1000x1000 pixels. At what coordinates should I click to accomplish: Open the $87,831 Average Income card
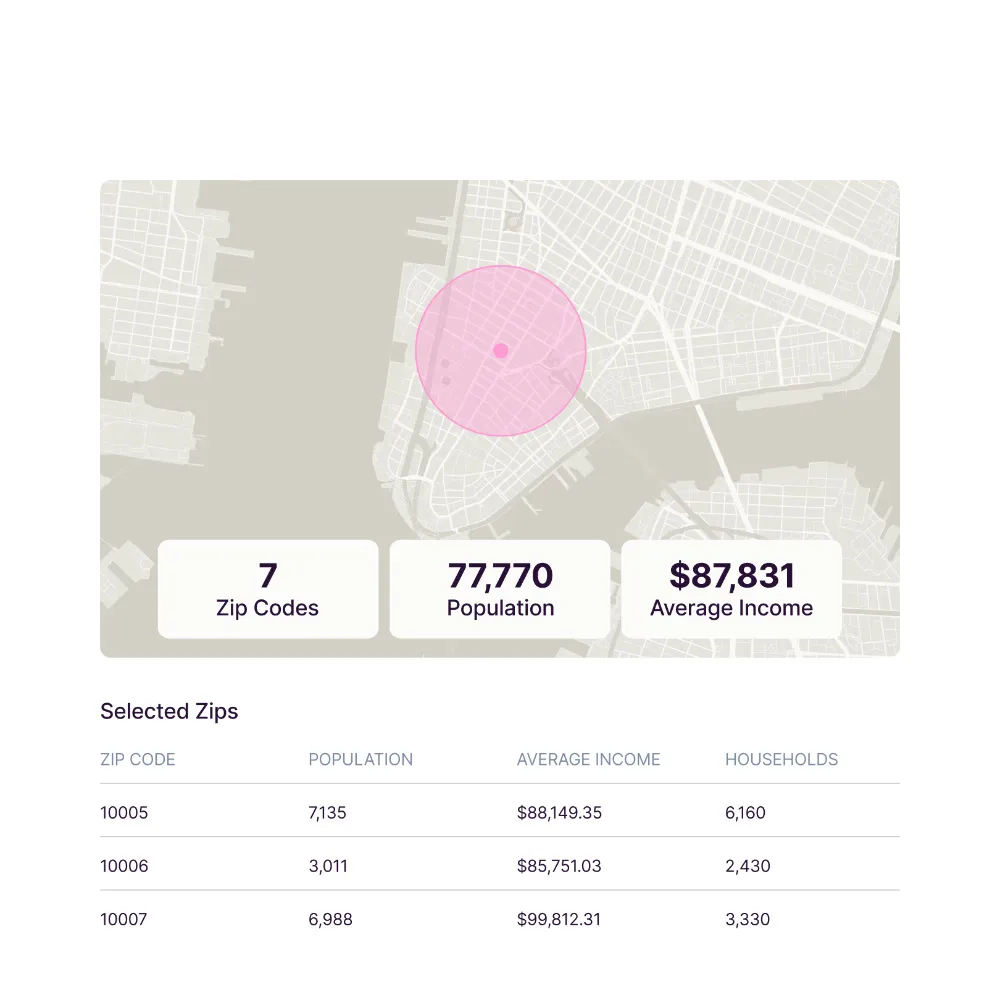click(x=731, y=589)
